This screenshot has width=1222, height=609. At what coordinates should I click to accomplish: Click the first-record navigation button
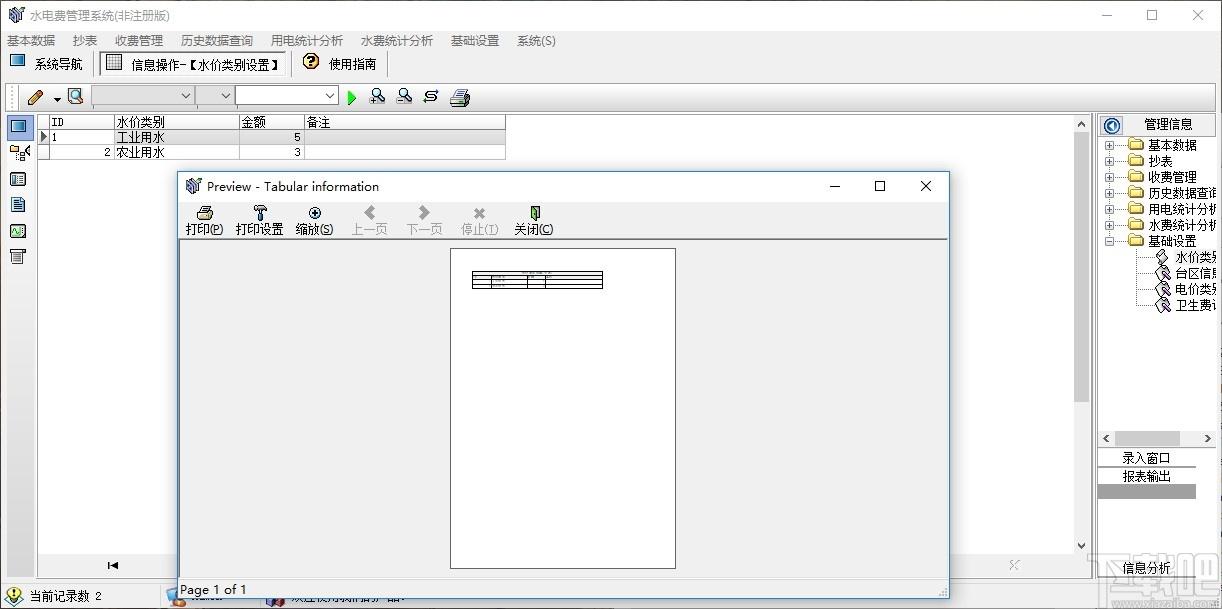point(113,565)
